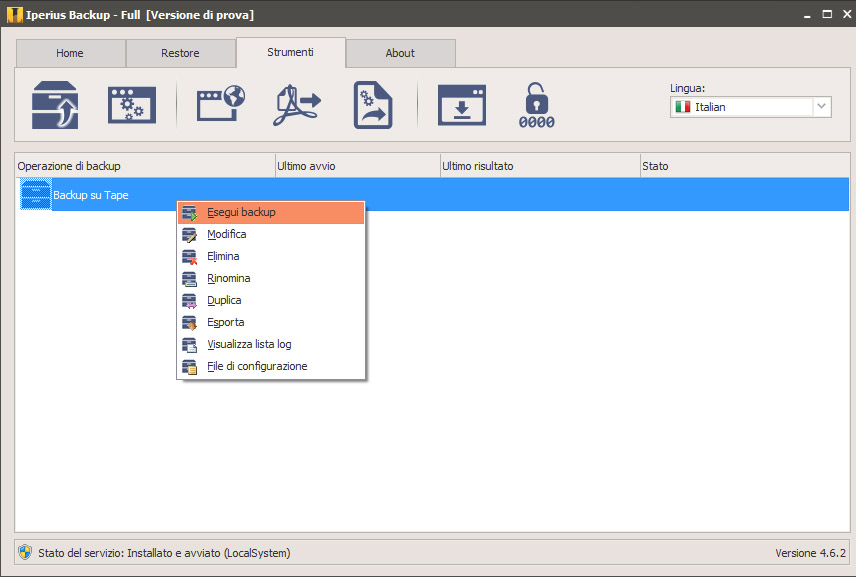Click the Ultimo risultato column header
The width and height of the screenshot is (856, 577).
click(540, 166)
